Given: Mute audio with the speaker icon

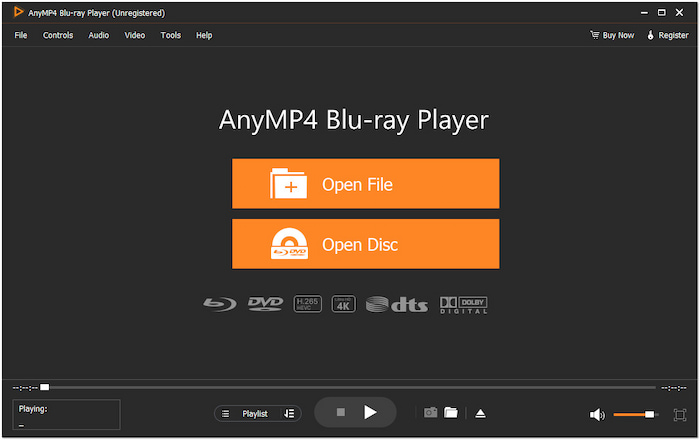Looking at the screenshot, I should pyautogui.click(x=597, y=415).
